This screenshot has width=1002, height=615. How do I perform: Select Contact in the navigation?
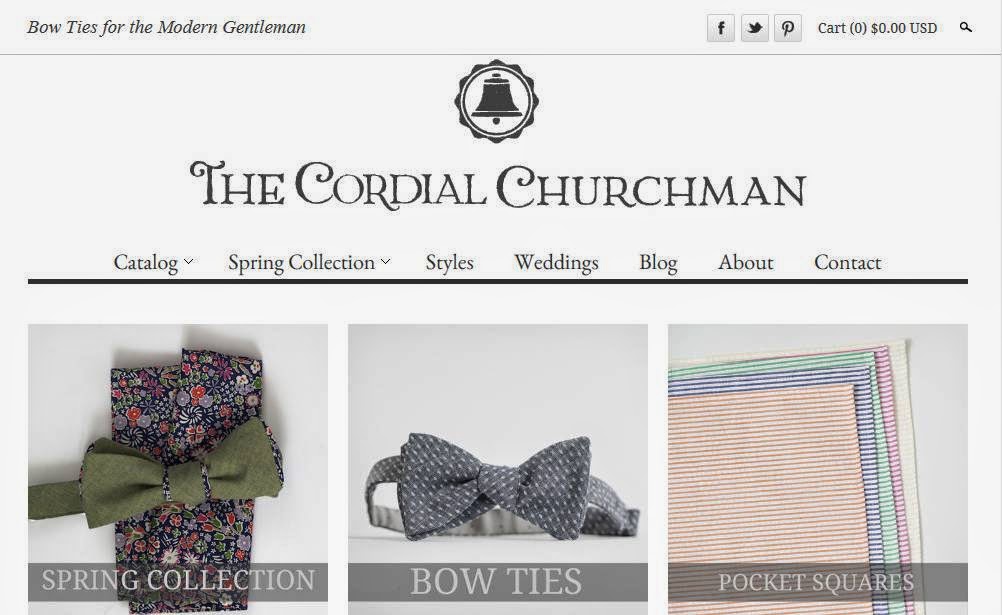(847, 262)
